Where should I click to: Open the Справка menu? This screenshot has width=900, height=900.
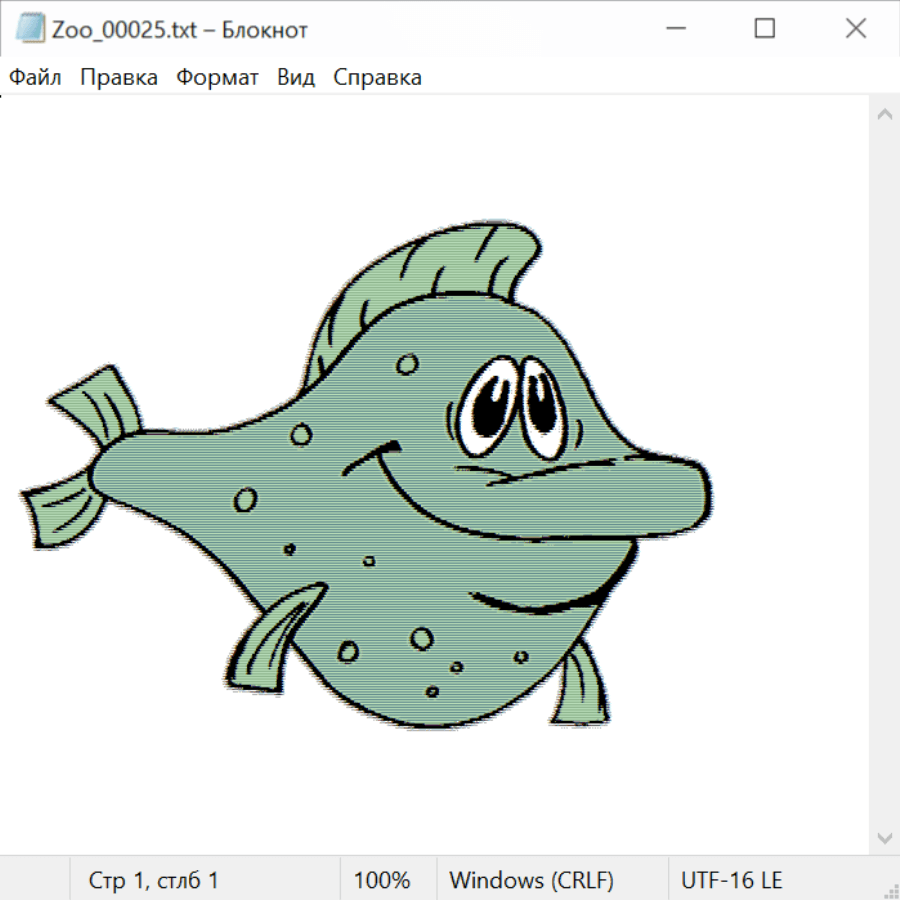coord(377,77)
